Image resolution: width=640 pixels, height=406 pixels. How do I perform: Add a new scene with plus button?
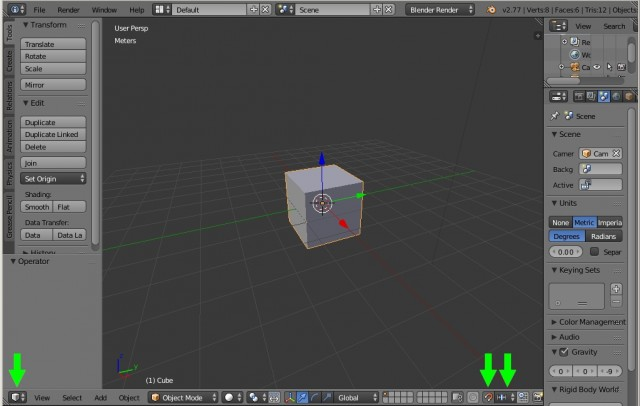click(x=377, y=9)
